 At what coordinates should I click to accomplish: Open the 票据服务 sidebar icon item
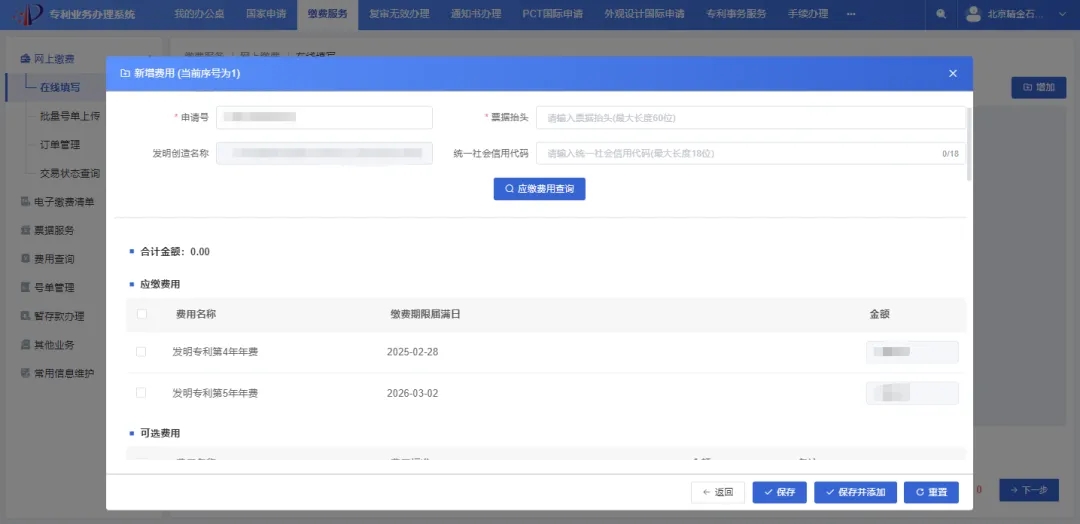[25, 231]
